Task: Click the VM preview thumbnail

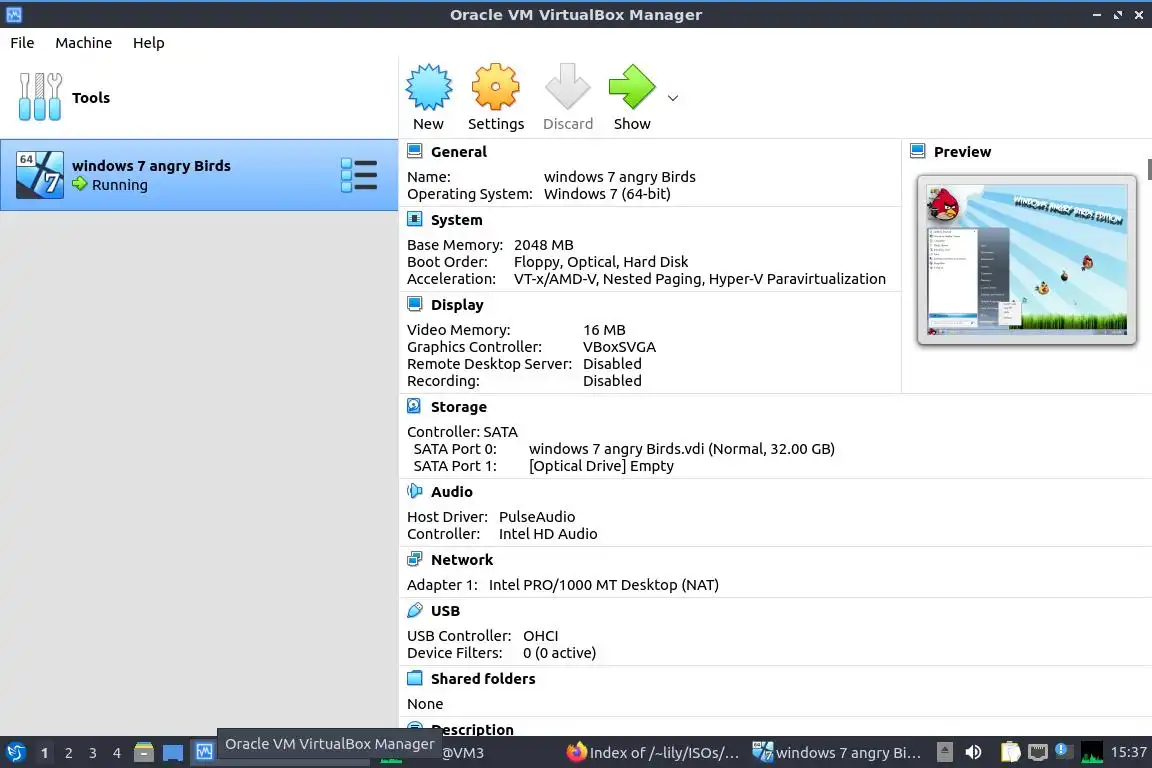Action: tap(1026, 259)
